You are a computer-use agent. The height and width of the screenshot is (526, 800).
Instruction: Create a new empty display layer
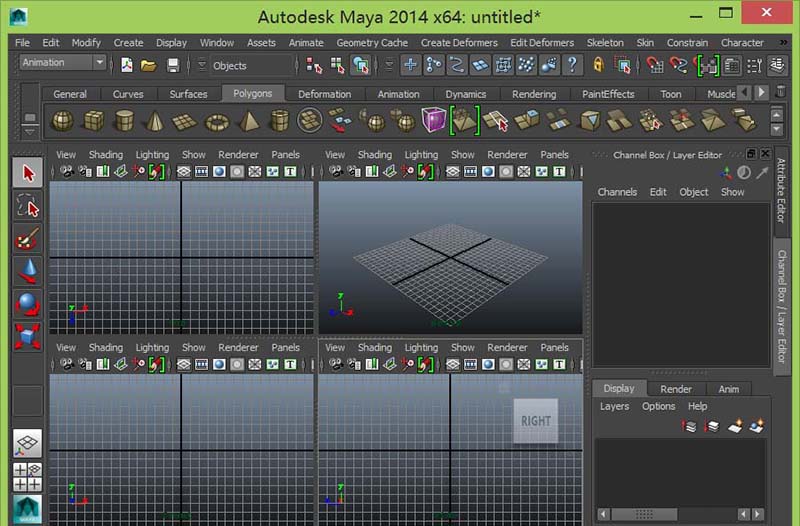(735, 425)
